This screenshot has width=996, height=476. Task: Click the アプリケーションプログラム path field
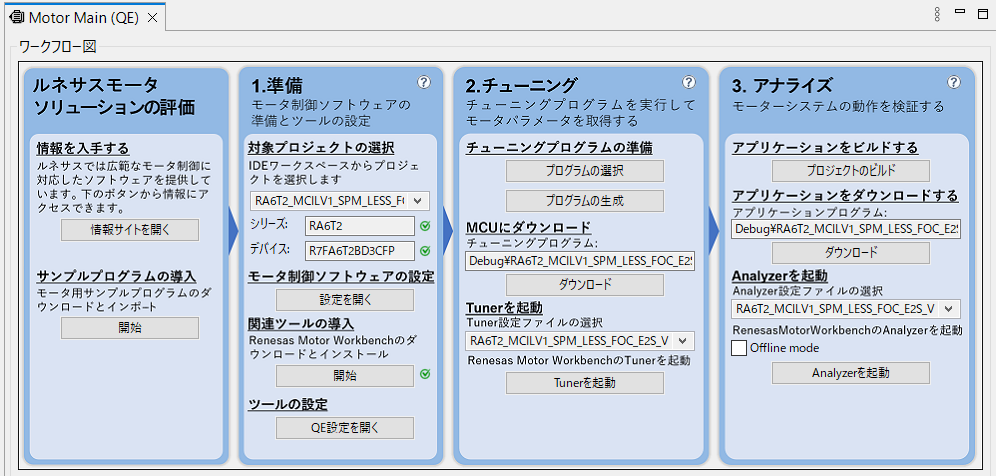click(846, 229)
